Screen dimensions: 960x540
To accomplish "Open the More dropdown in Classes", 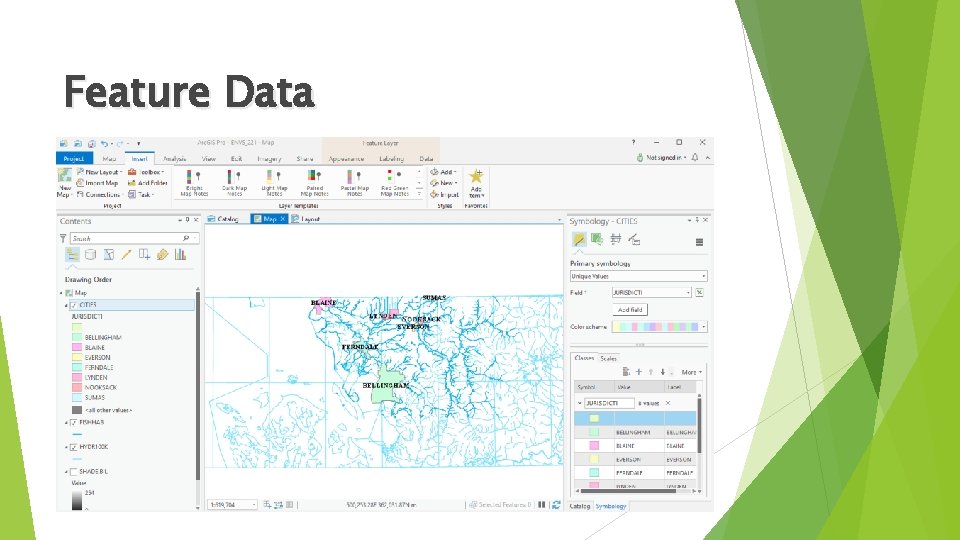I will [x=691, y=372].
